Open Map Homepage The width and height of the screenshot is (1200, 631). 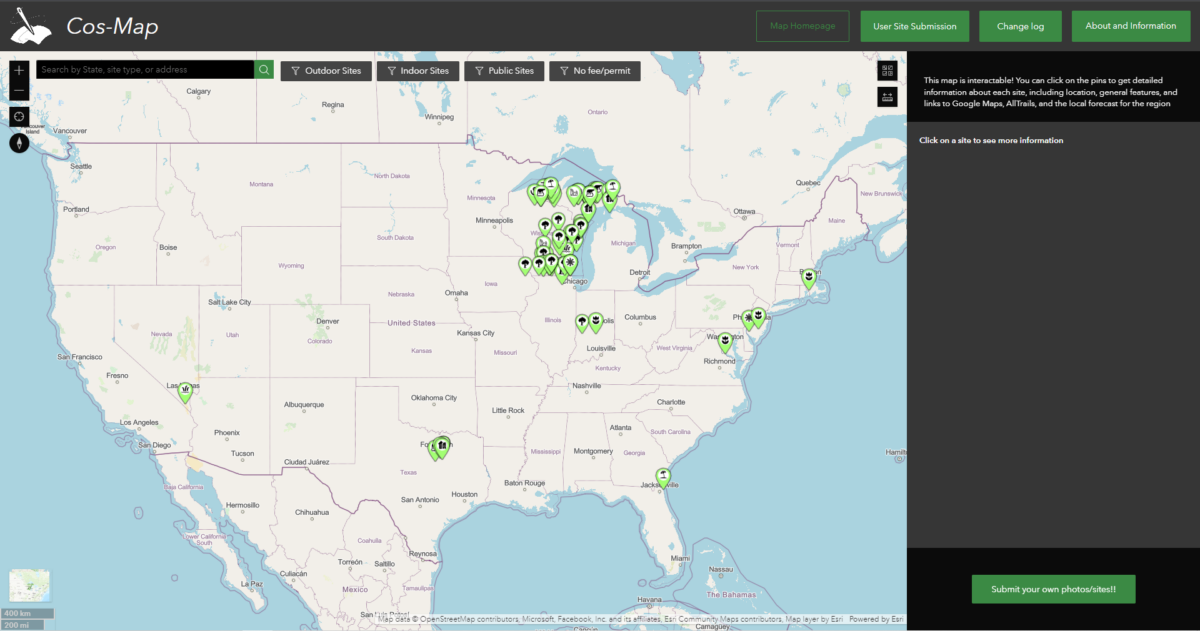pyautogui.click(x=802, y=25)
